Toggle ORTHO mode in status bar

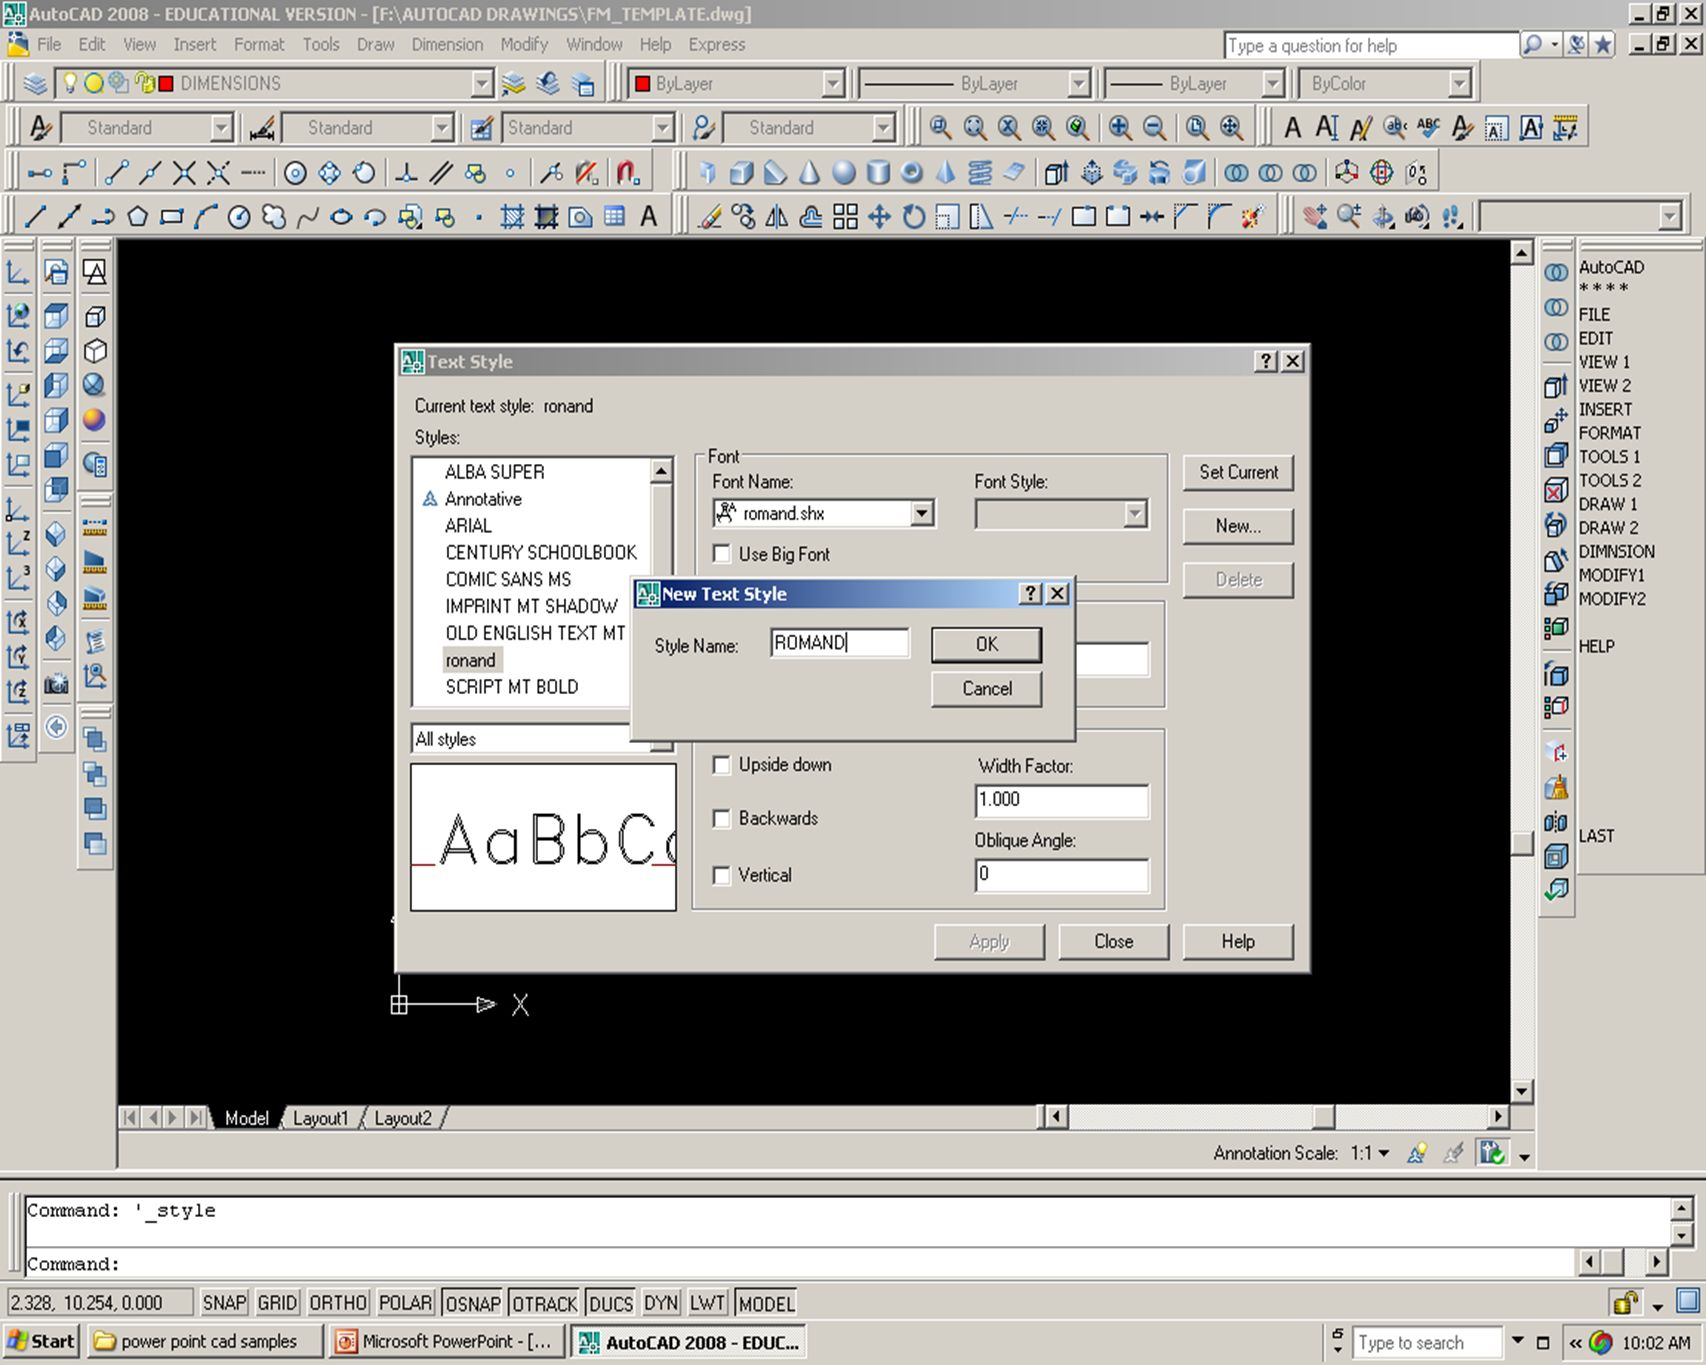coord(338,1303)
